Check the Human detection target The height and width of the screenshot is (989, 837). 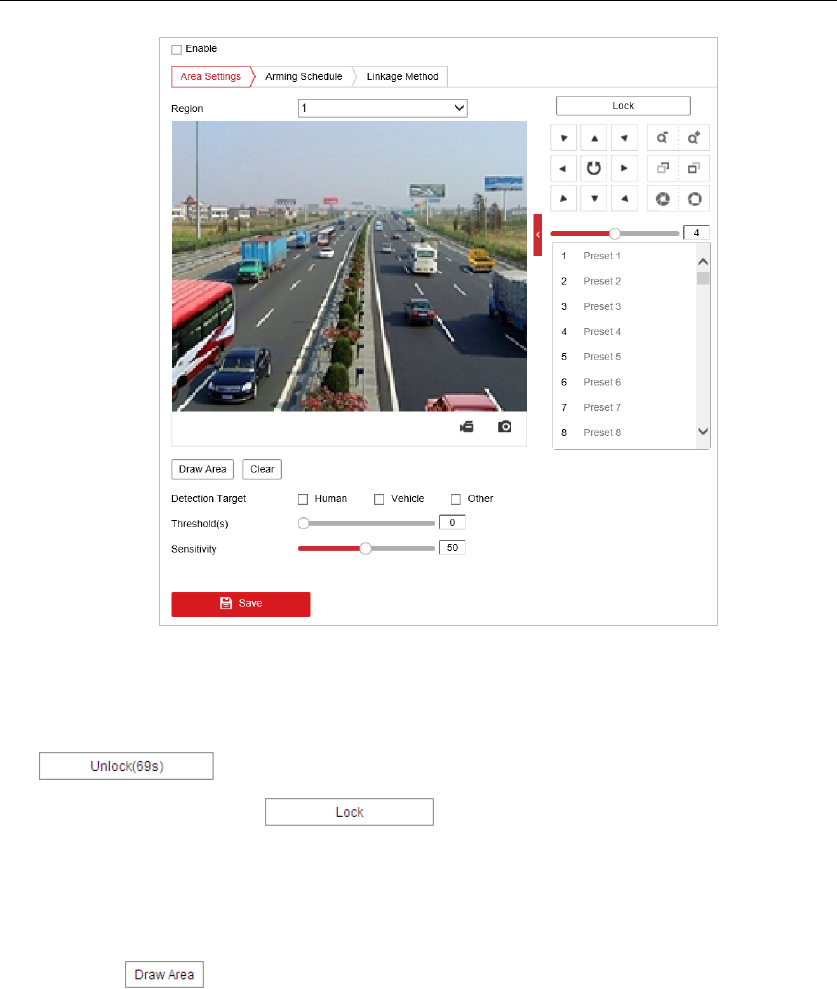click(x=303, y=499)
